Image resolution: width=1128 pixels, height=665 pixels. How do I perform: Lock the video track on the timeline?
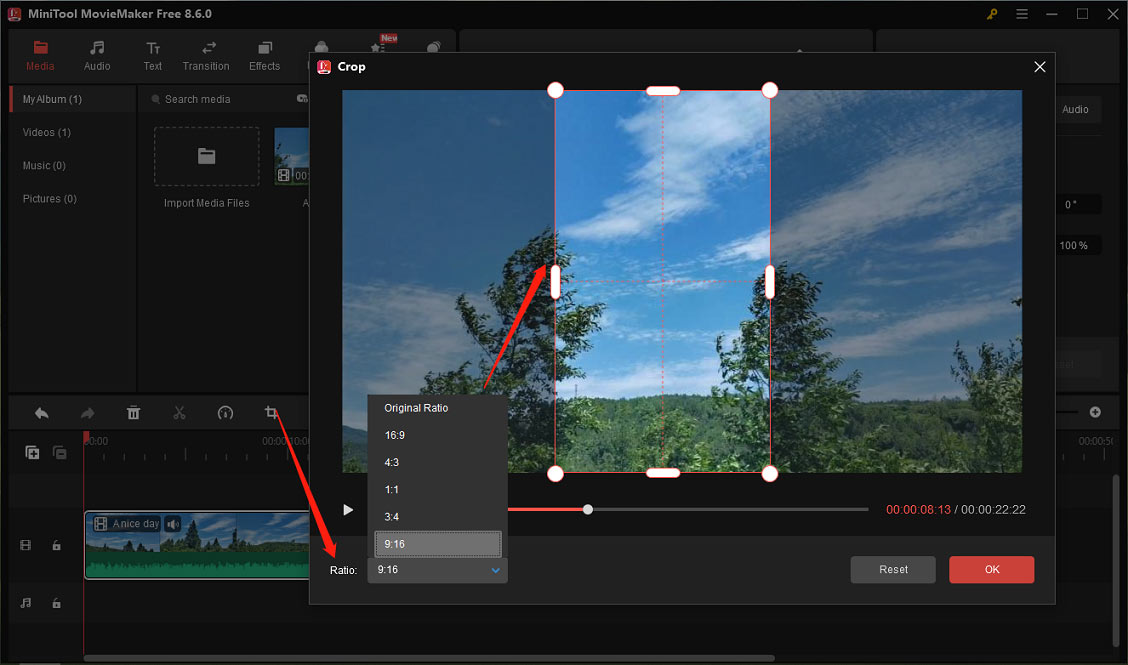(x=56, y=545)
